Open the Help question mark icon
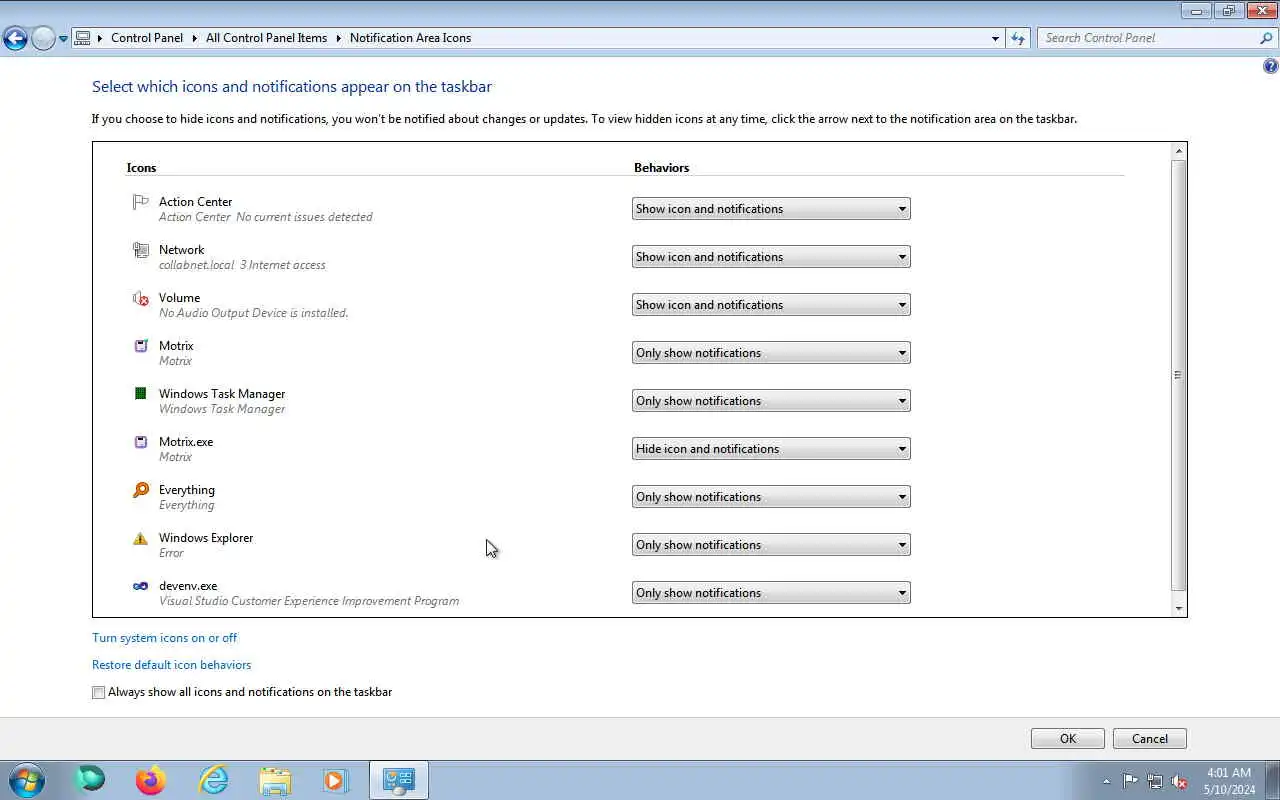This screenshot has height=800, width=1280. tap(1270, 66)
